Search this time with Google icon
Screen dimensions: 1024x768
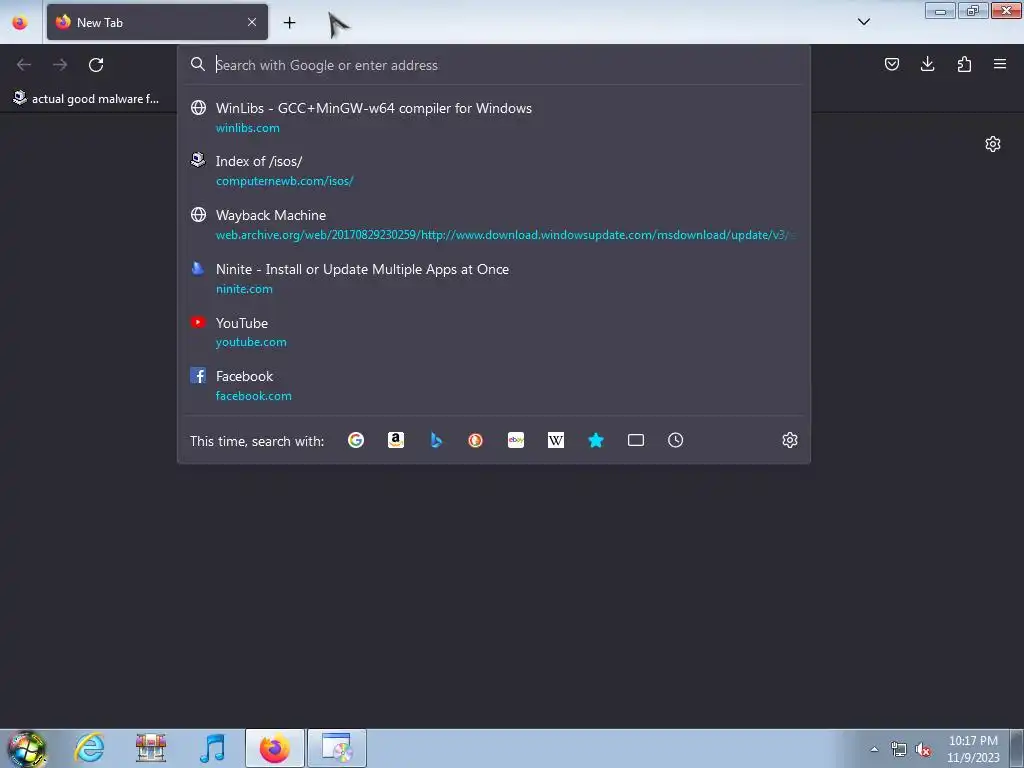tap(356, 440)
